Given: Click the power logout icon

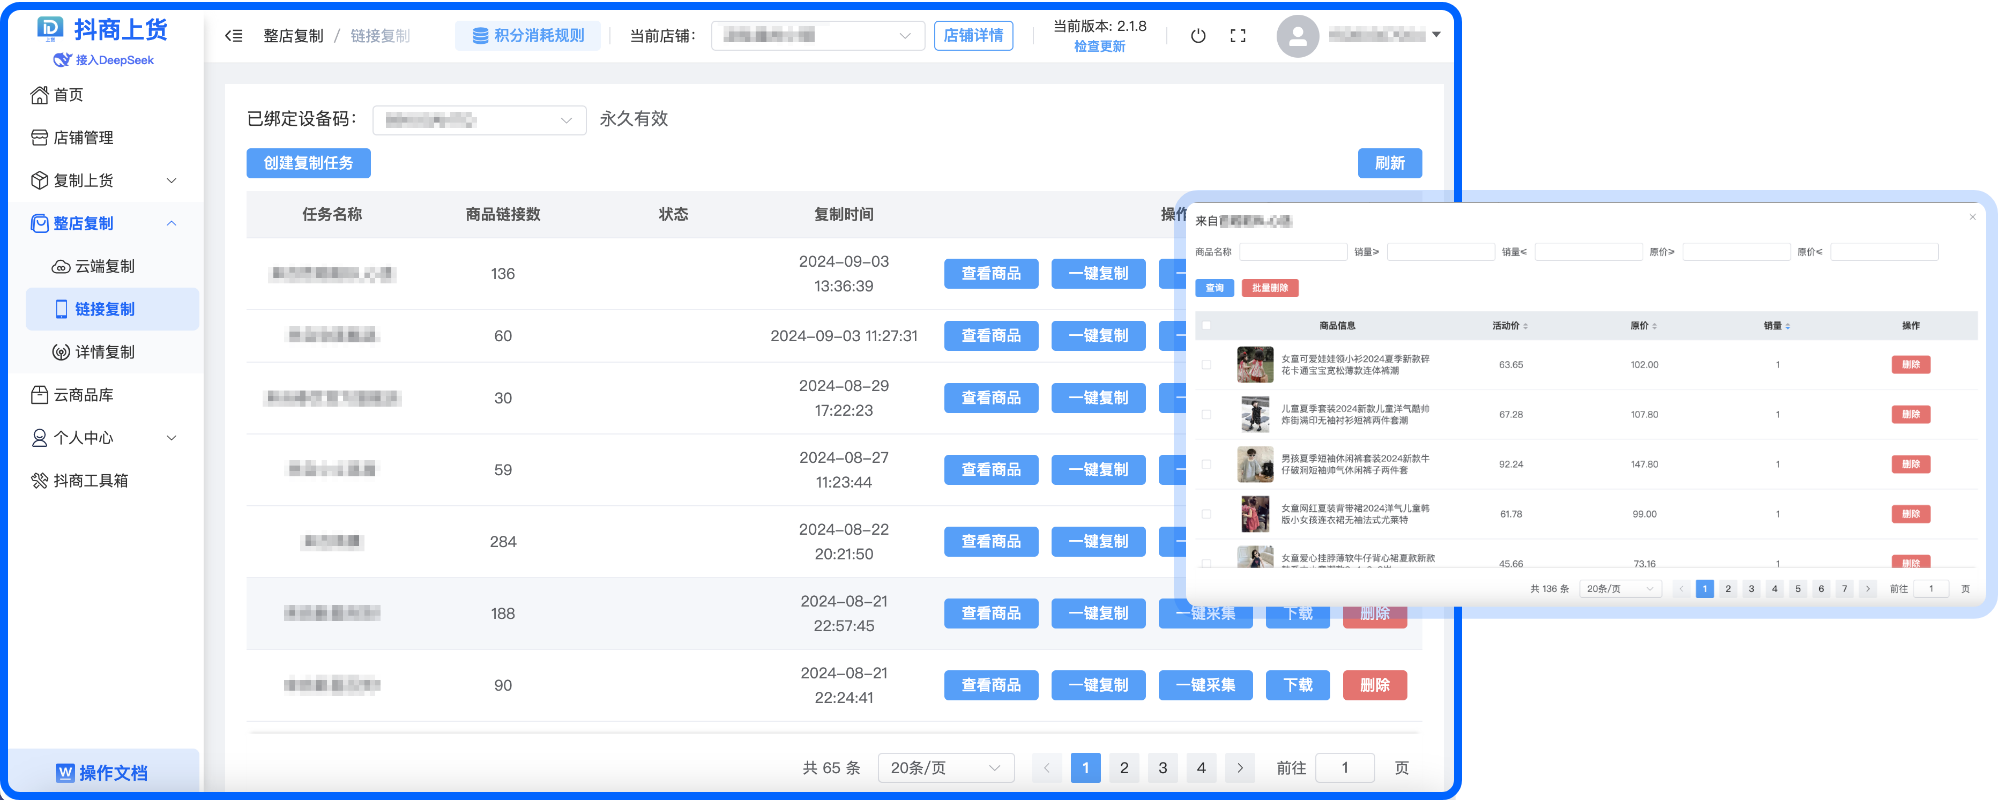Looking at the screenshot, I should coord(1198,36).
